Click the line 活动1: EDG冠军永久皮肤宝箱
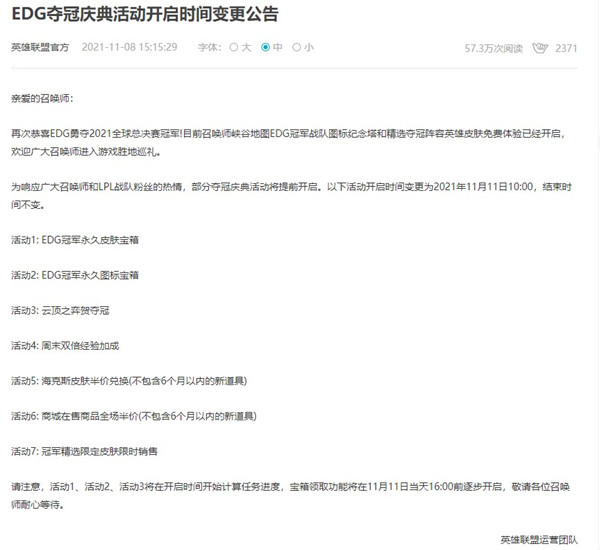 point(75,240)
